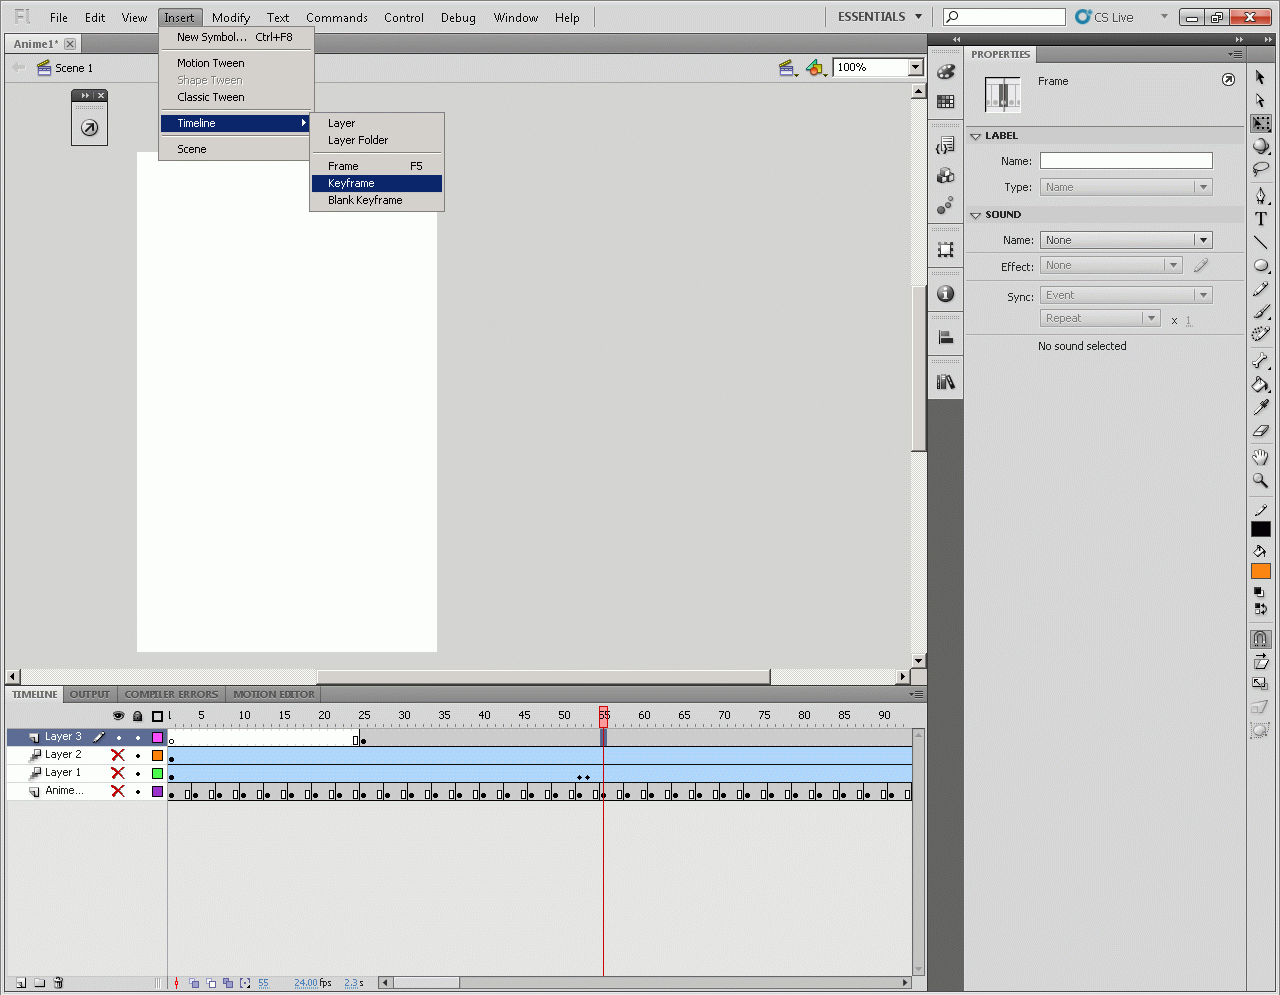Select the Zoom magnifier tool
This screenshot has height=995, width=1280.
point(1260,481)
